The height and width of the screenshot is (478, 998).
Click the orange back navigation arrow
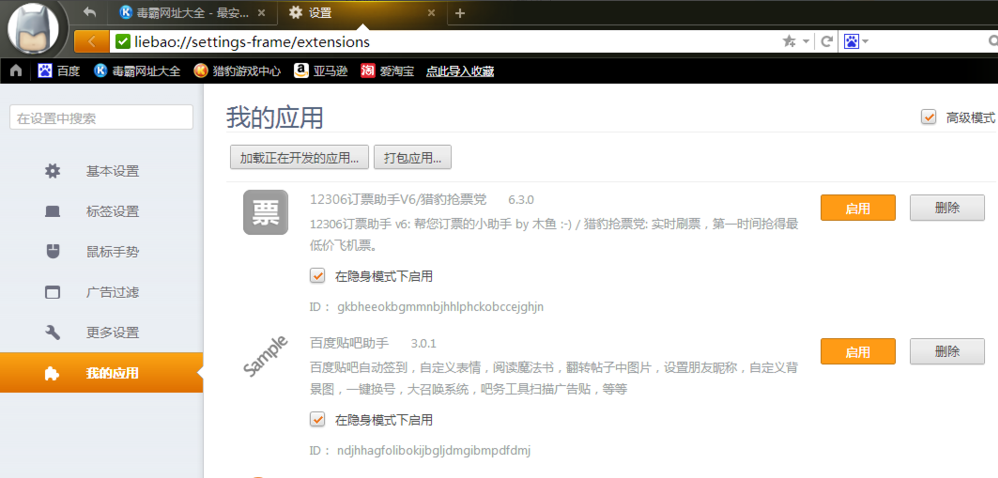[x=91, y=42]
